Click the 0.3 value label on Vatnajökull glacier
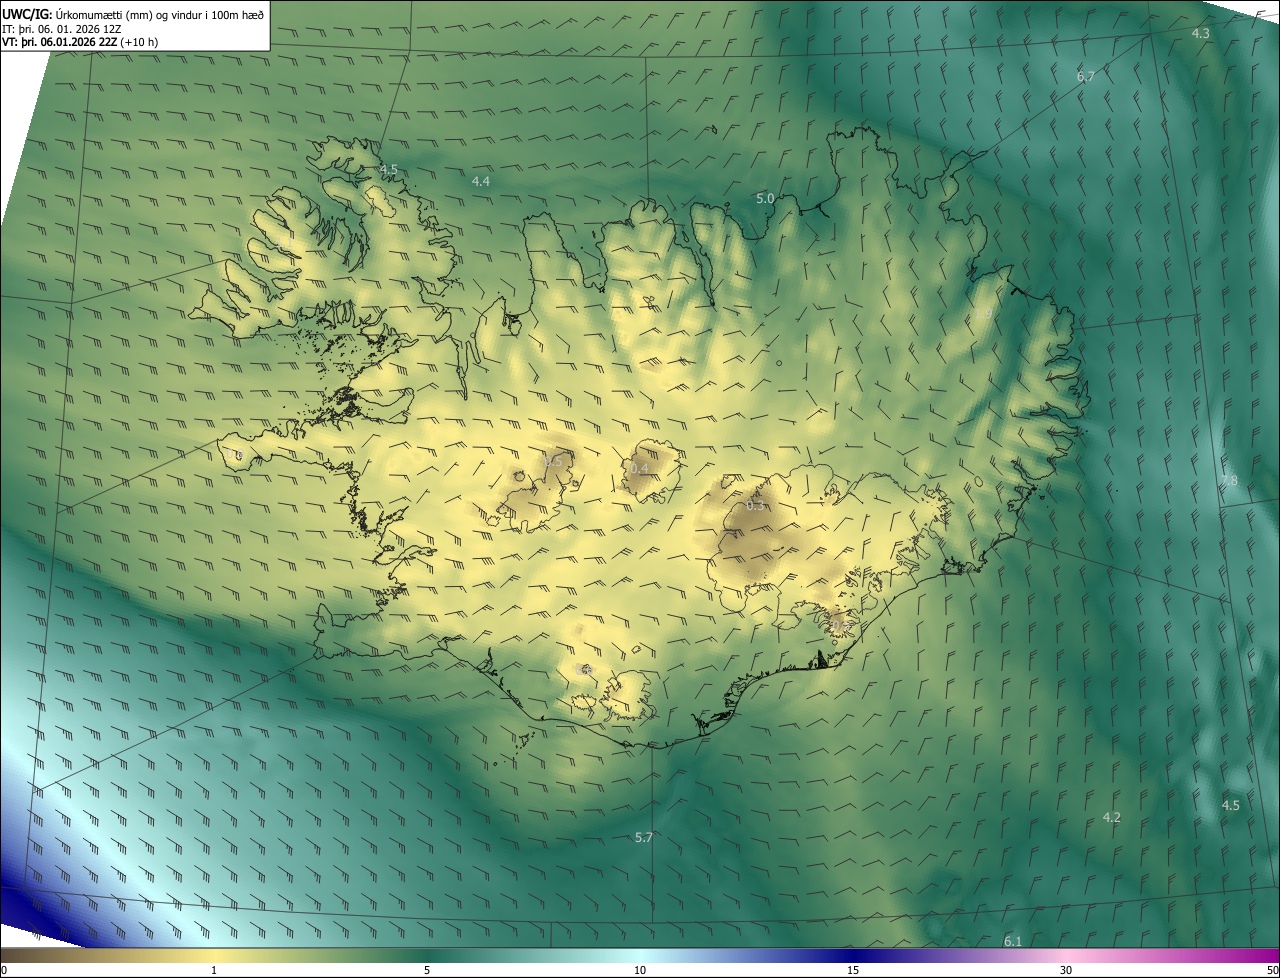Screen dimensions: 1280x978 [x=755, y=505]
